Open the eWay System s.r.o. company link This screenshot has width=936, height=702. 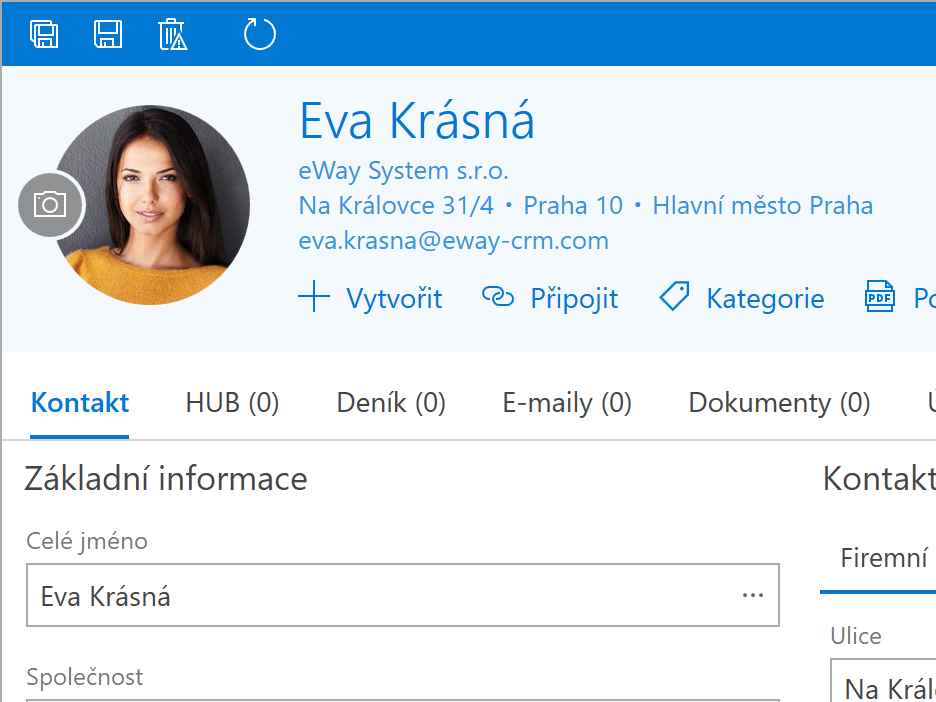(x=403, y=171)
